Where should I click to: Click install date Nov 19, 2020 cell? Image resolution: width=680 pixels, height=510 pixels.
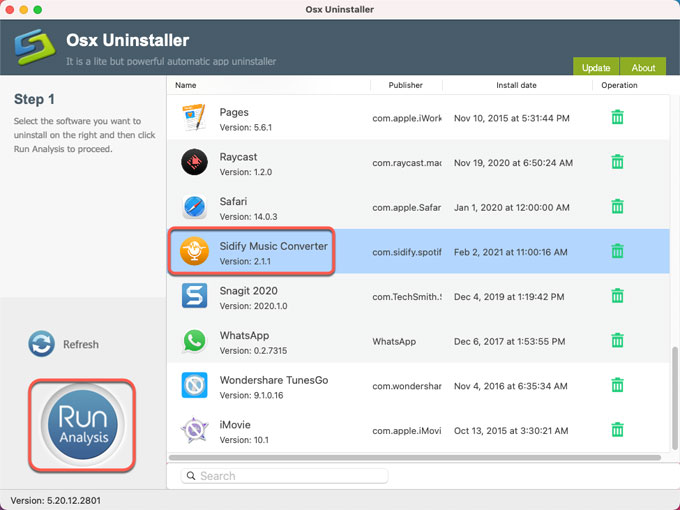tap(513, 163)
